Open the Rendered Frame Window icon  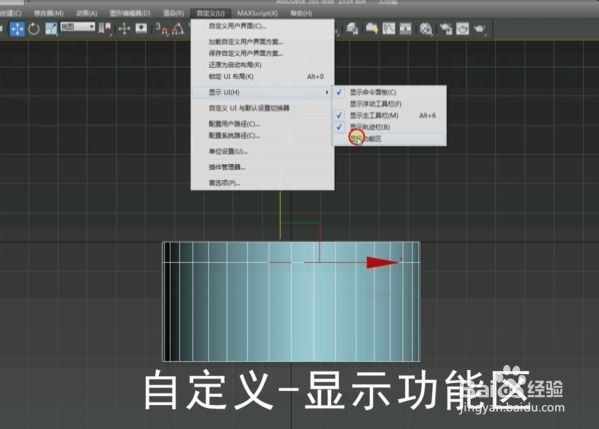click(x=462, y=29)
